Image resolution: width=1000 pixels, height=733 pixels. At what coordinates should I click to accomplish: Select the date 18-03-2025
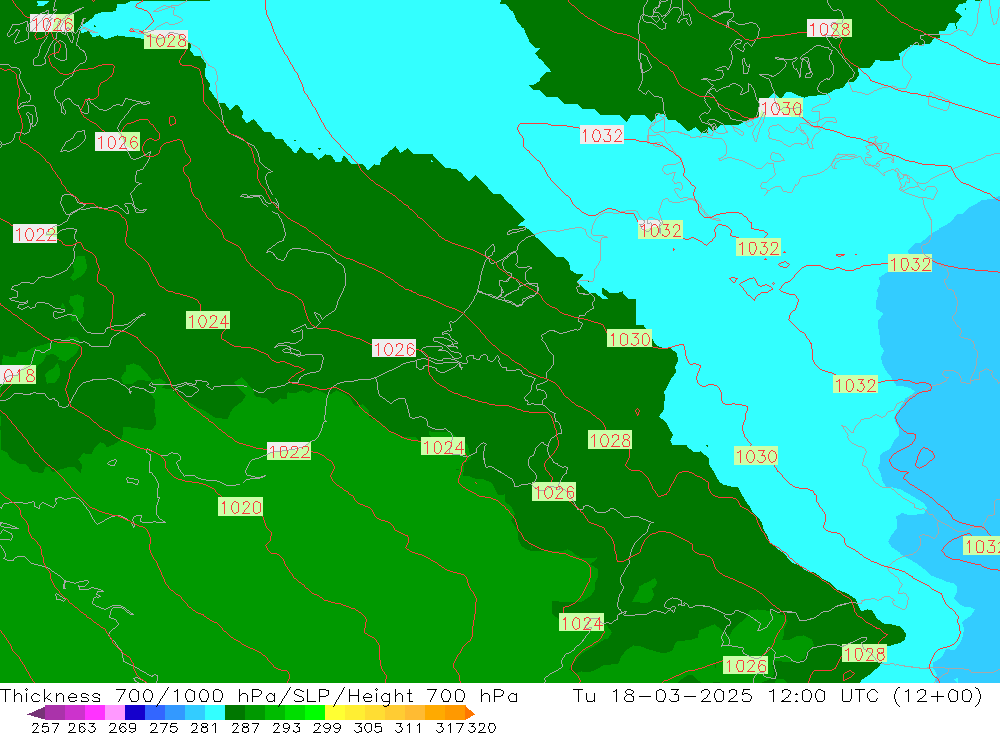(682, 695)
